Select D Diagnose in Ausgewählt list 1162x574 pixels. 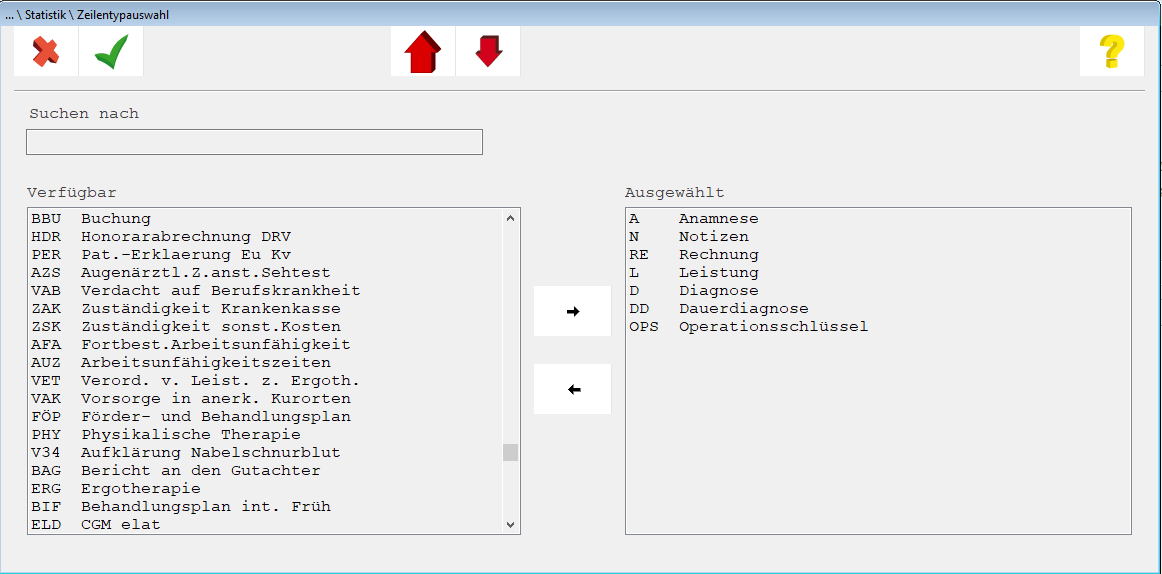coord(878,290)
